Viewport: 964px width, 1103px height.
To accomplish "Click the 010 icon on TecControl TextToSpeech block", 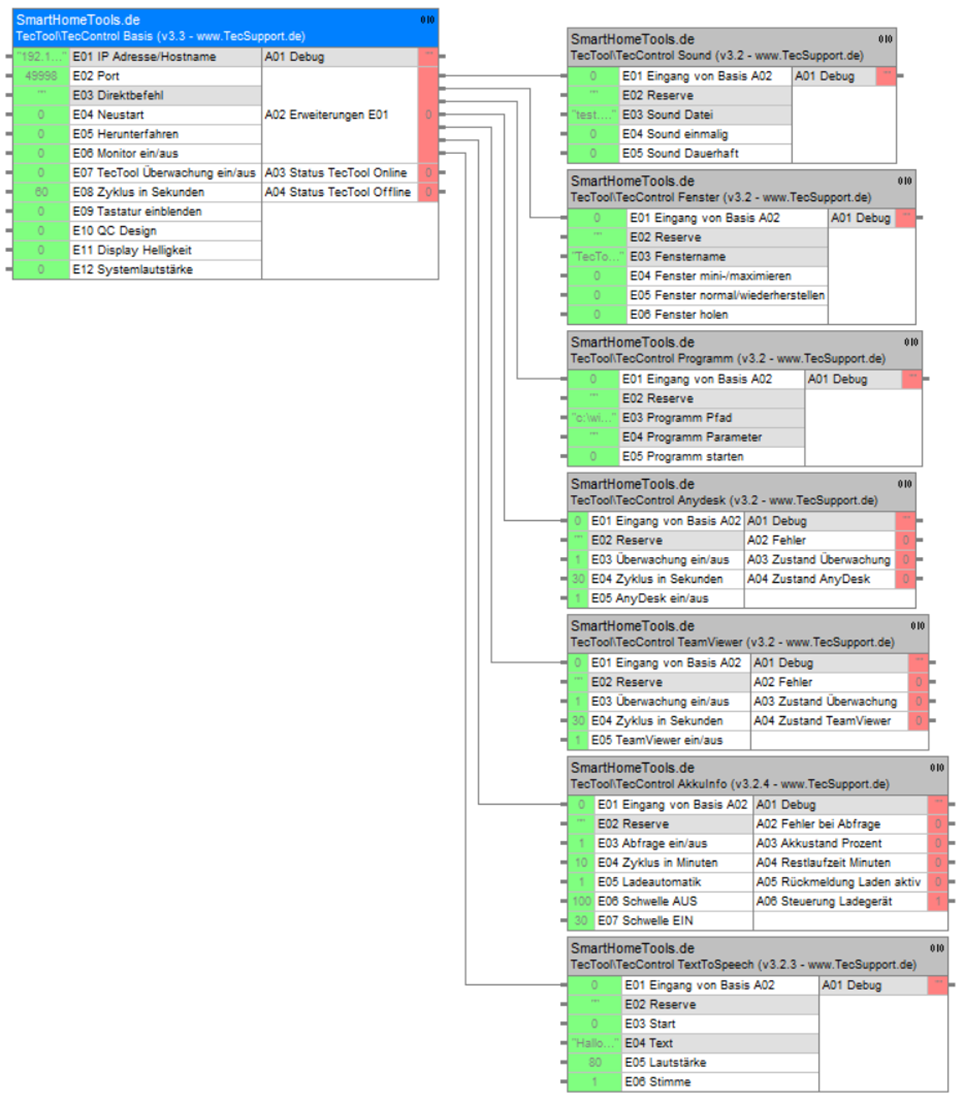I will pos(937,949).
